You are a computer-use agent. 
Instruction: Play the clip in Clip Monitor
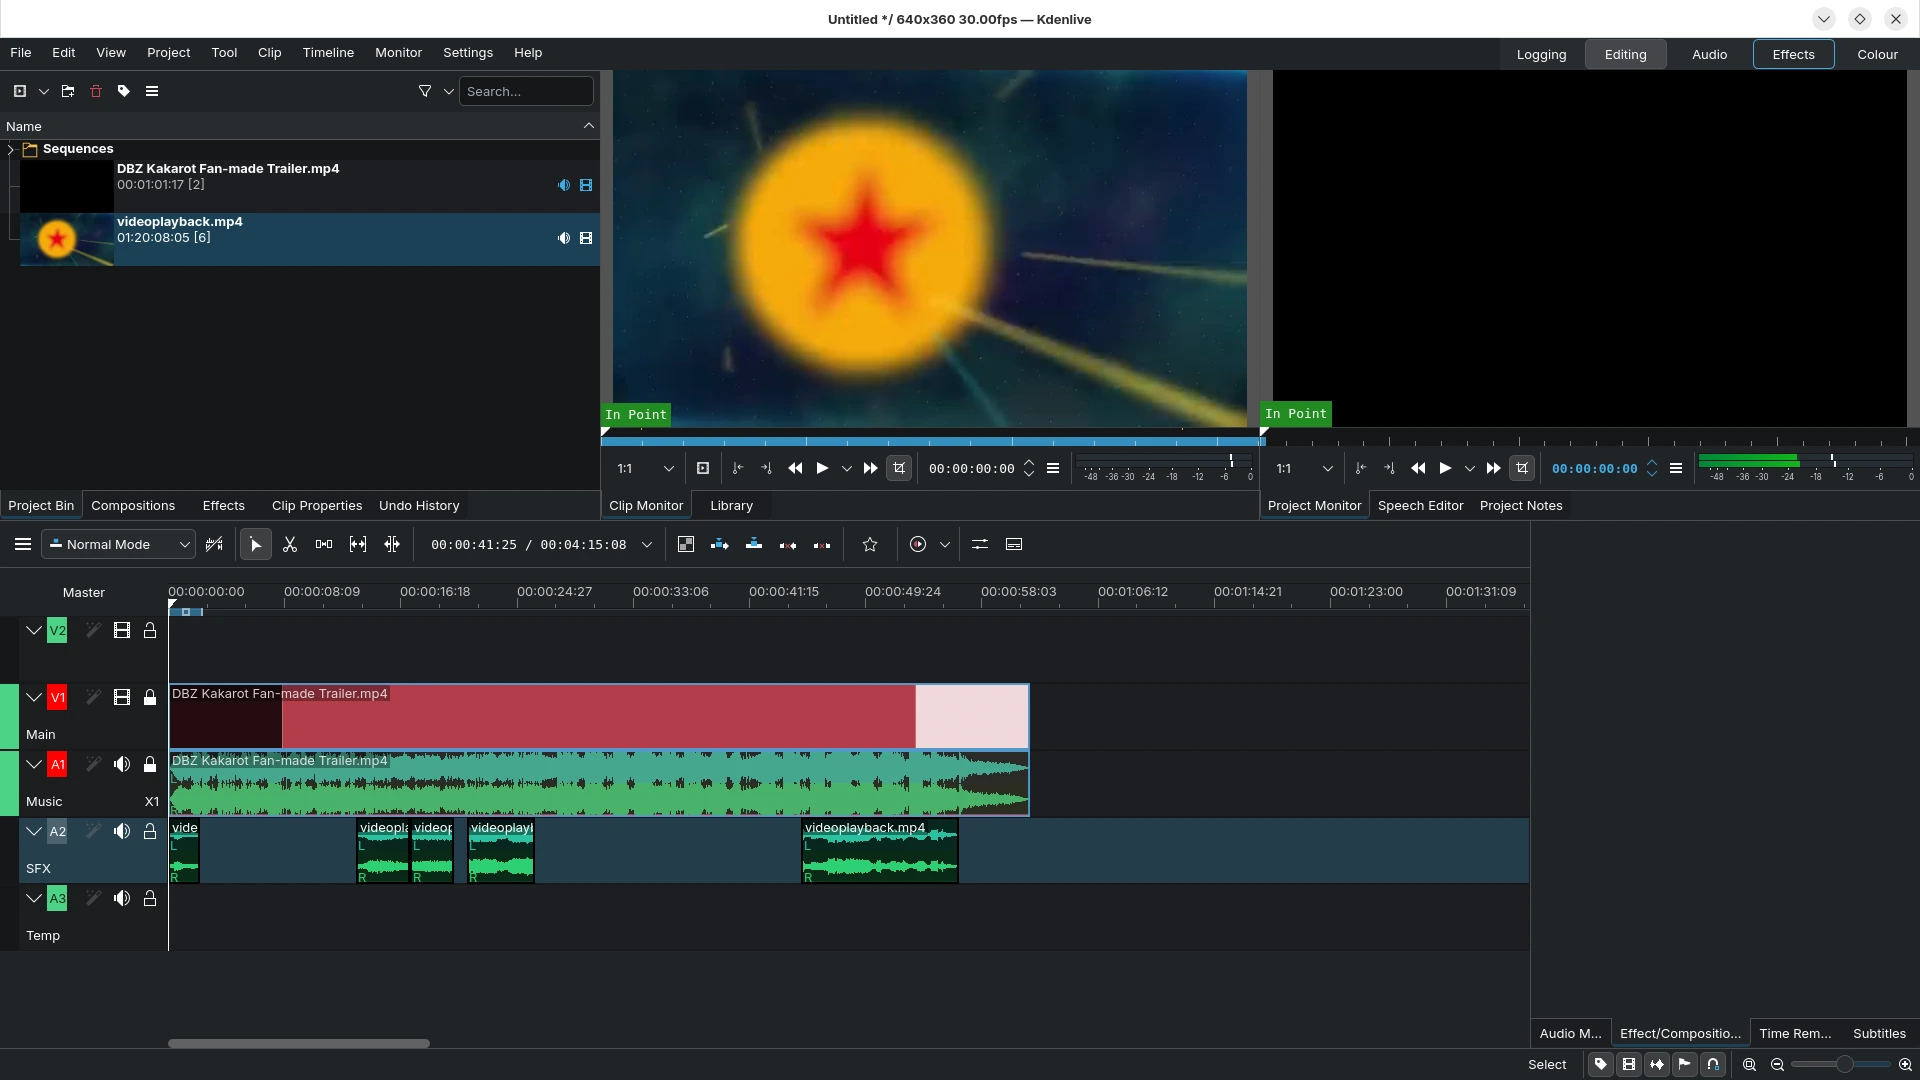822,469
